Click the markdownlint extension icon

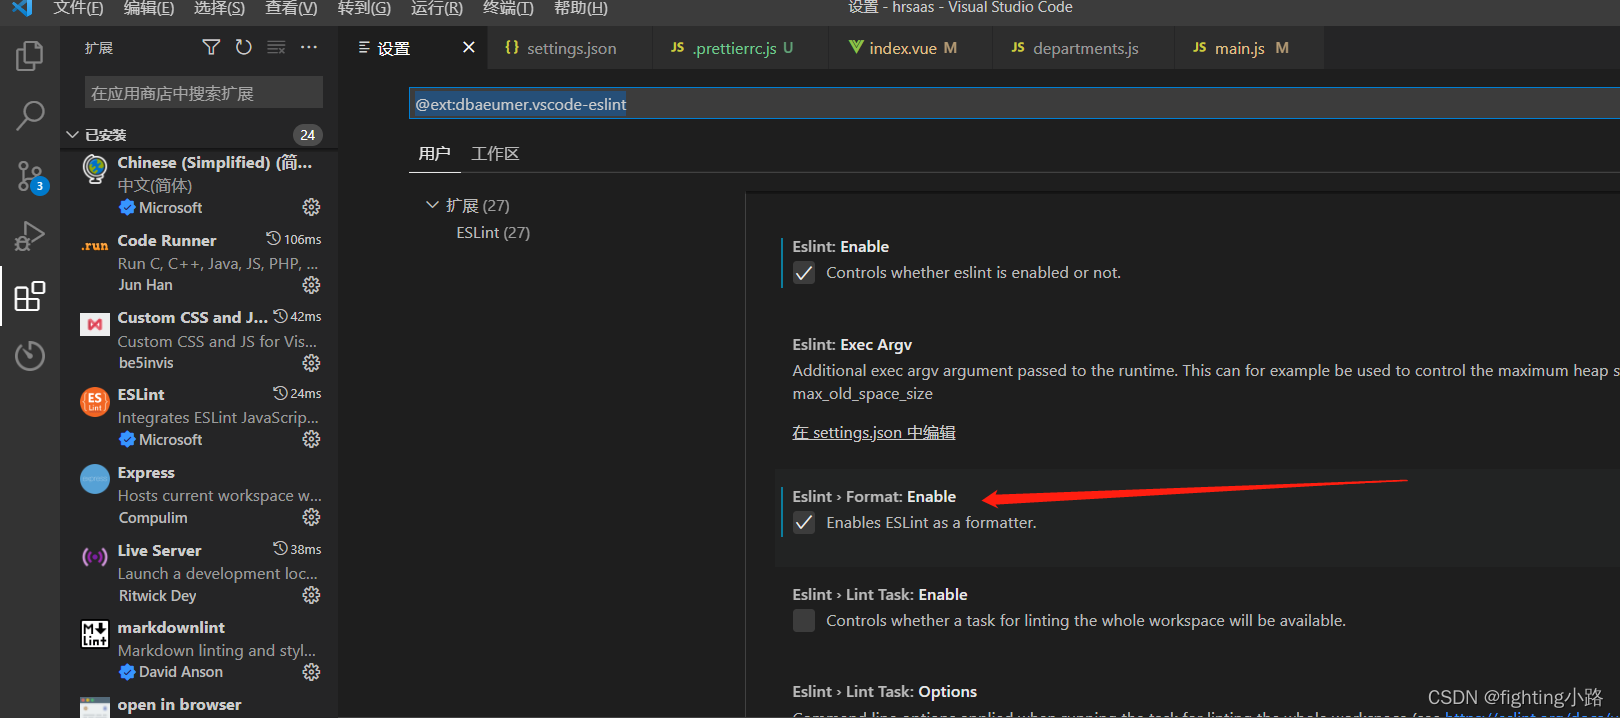pos(95,634)
